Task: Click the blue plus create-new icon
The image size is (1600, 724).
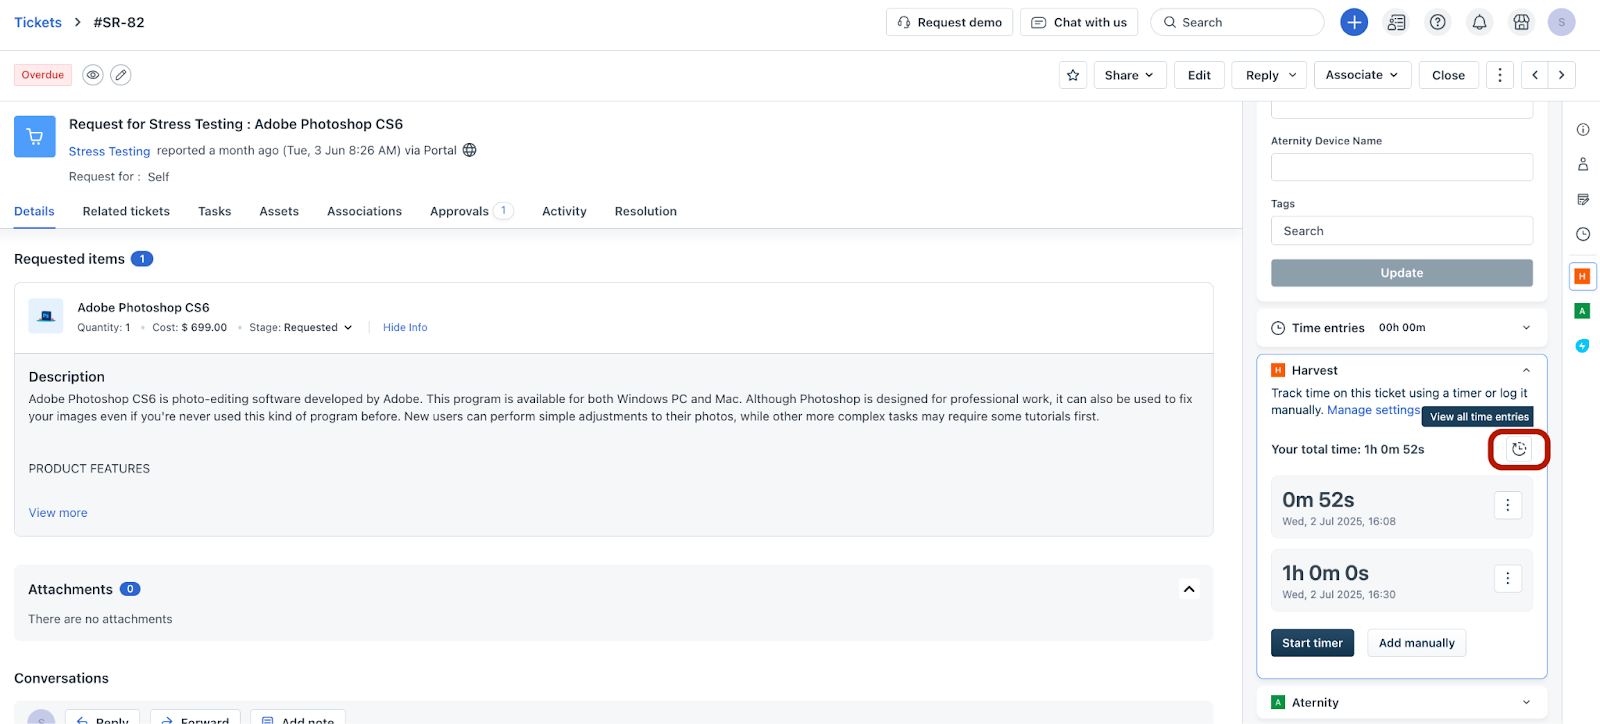Action: (x=1354, y=22)
